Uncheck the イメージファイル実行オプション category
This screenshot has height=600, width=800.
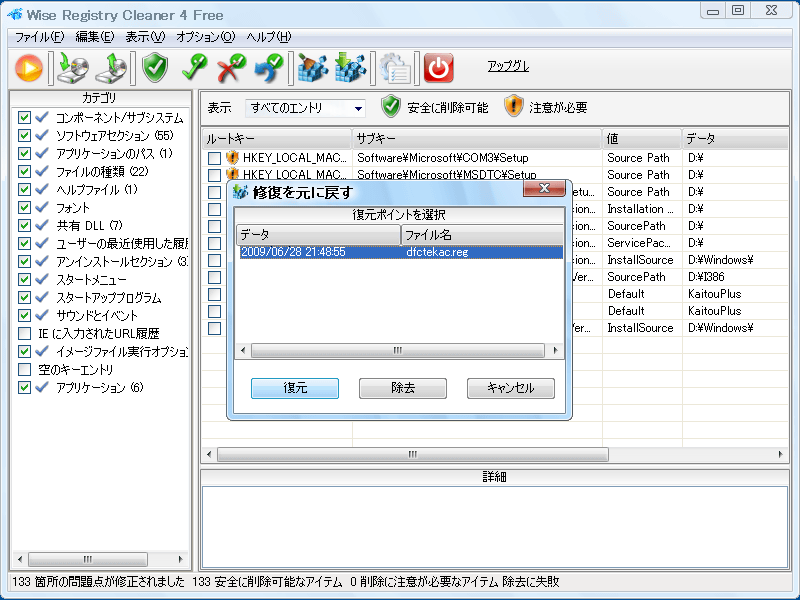click(x=24, y=351)
